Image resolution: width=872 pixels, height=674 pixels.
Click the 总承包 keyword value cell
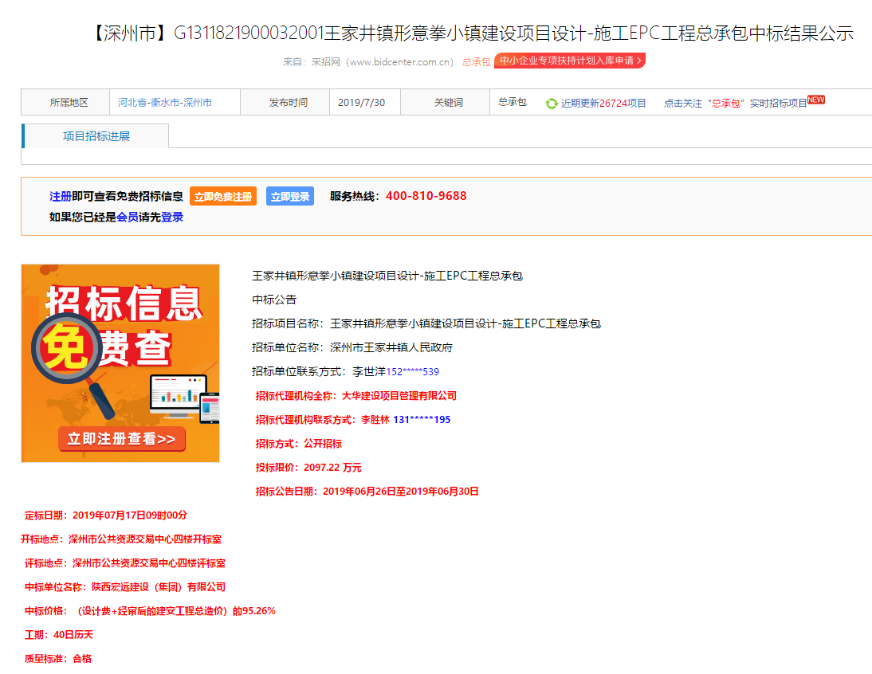[x=512, y=102]
